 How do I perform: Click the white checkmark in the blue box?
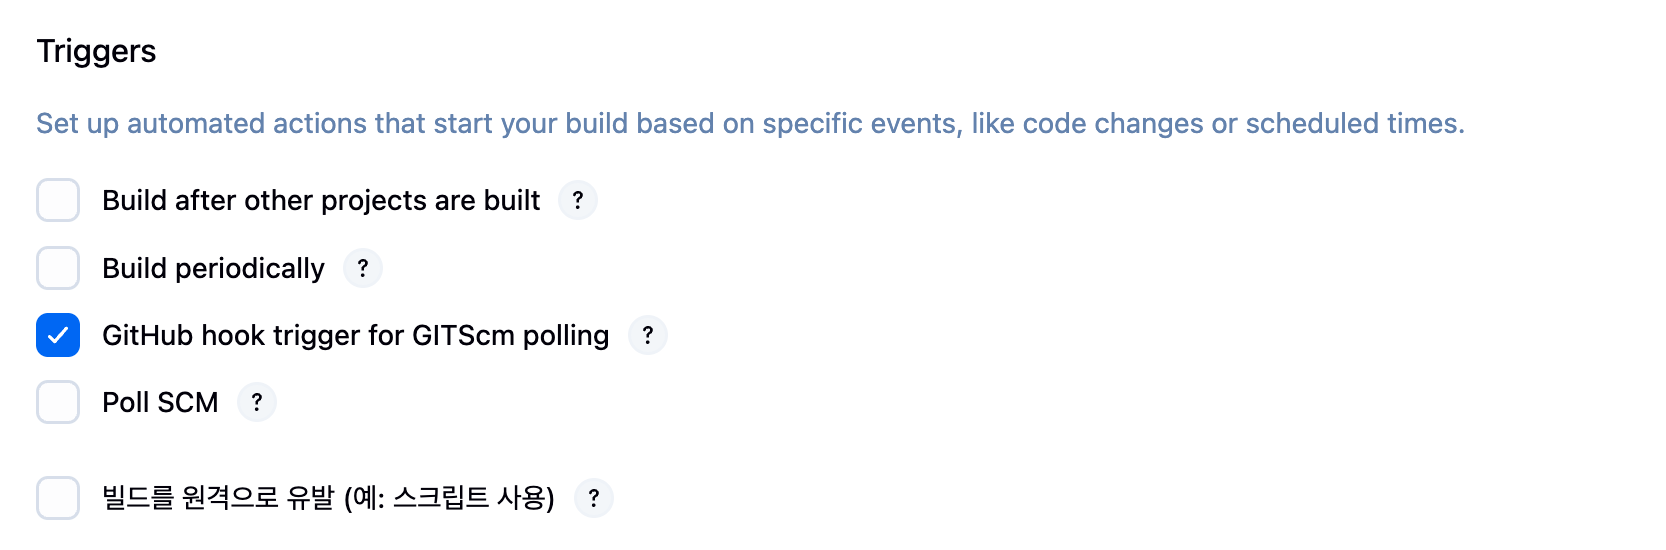[x=58, y=335]
